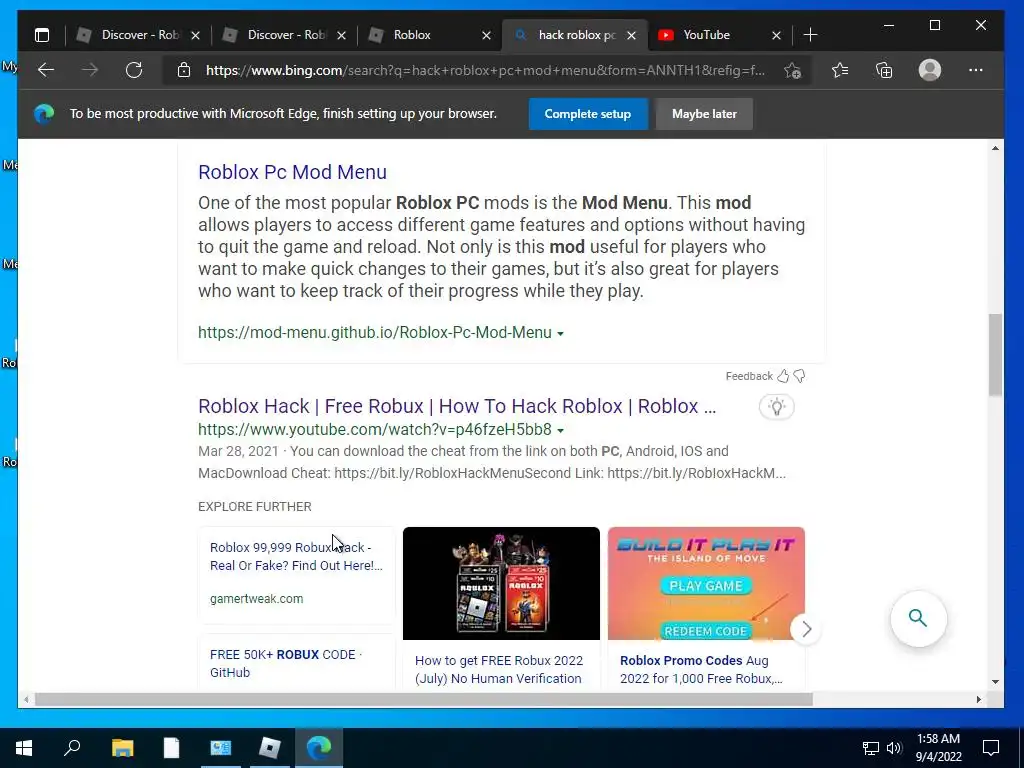The image size is (1024, 768).
Task: Open a new tab
Action: tap(810, 35)
